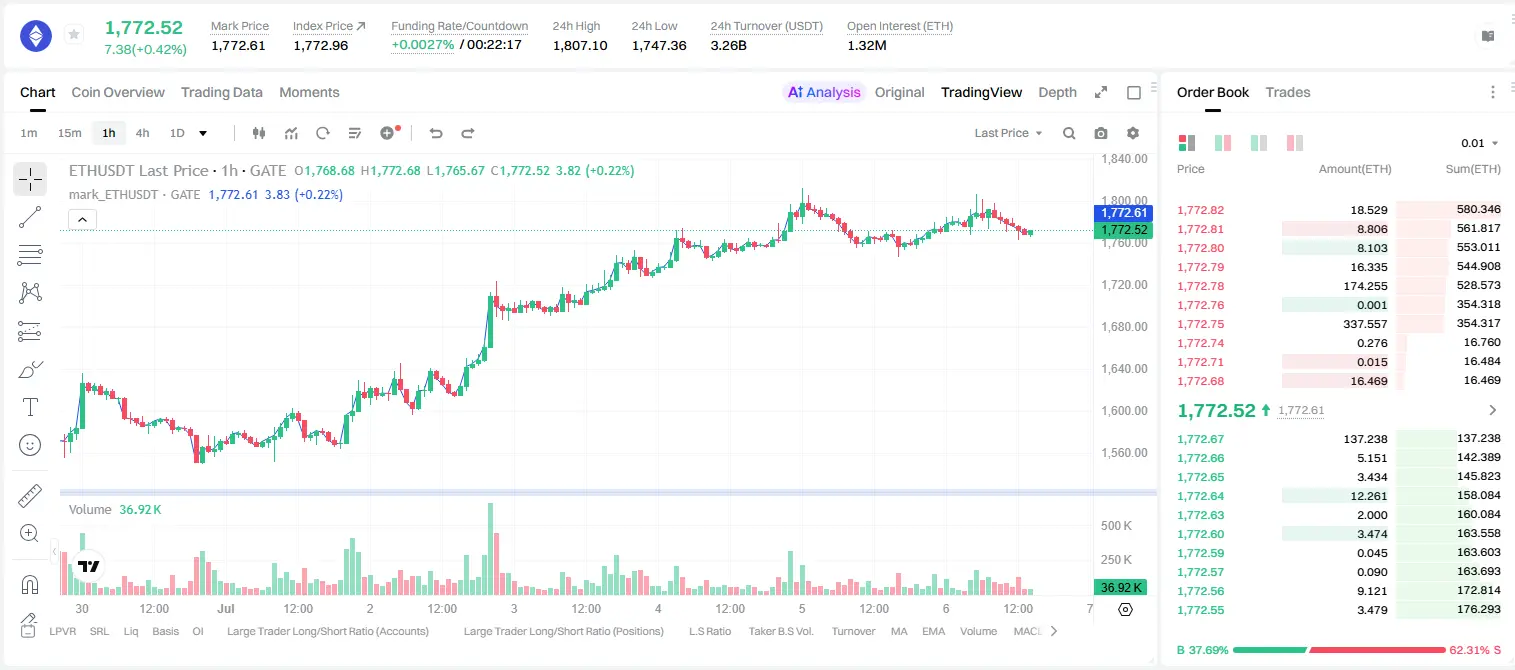The height and width of the screenshot is (670, 1515).
Task: Open the Trades tab
Action: click(1288, 92)
